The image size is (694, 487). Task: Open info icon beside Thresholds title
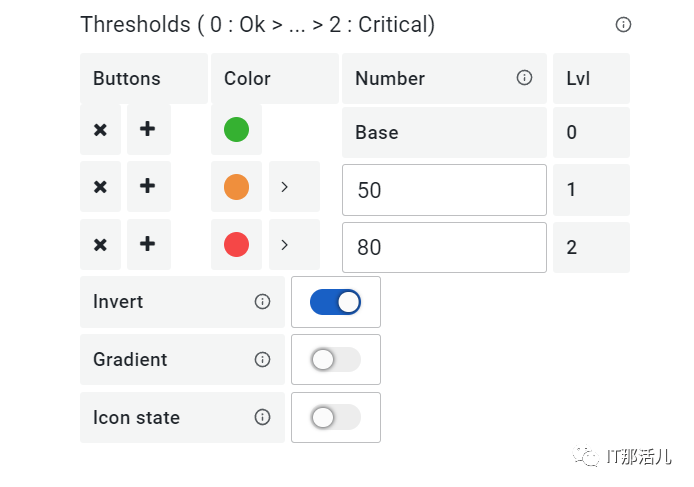click(x=623, y=25)
